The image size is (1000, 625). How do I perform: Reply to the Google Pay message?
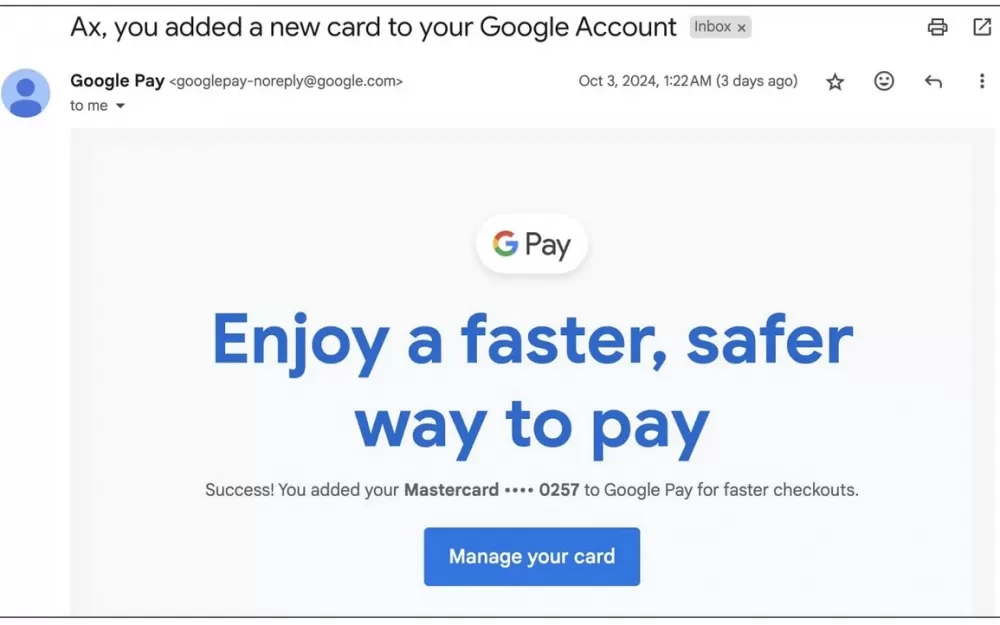pyautogui.click(x=933, y=82)
